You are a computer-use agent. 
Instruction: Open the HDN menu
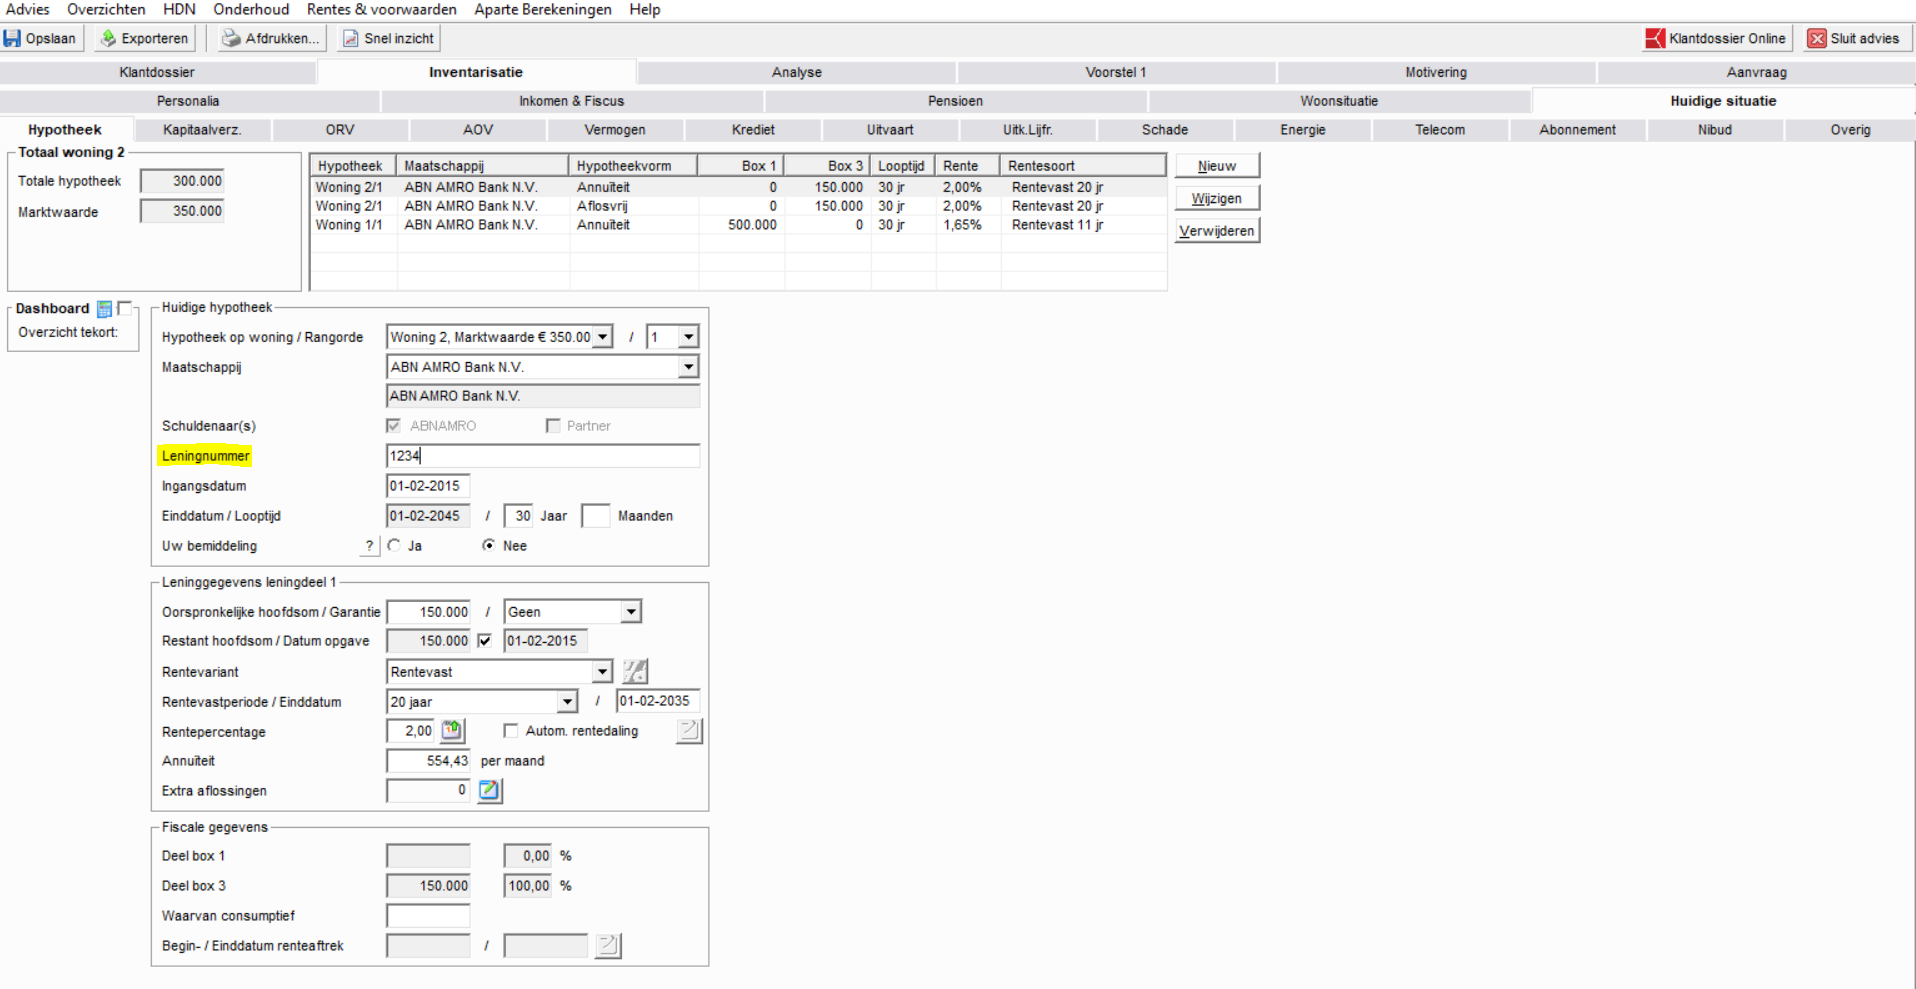tap(180, 9)
